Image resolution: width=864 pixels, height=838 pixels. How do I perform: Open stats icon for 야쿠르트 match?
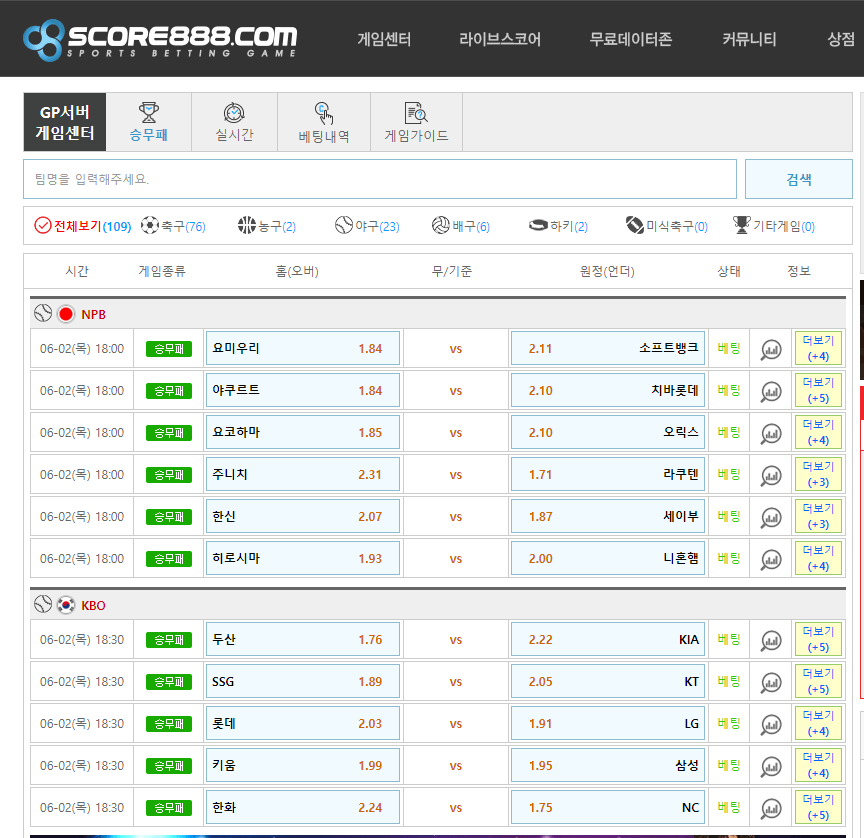coord(771,391)
